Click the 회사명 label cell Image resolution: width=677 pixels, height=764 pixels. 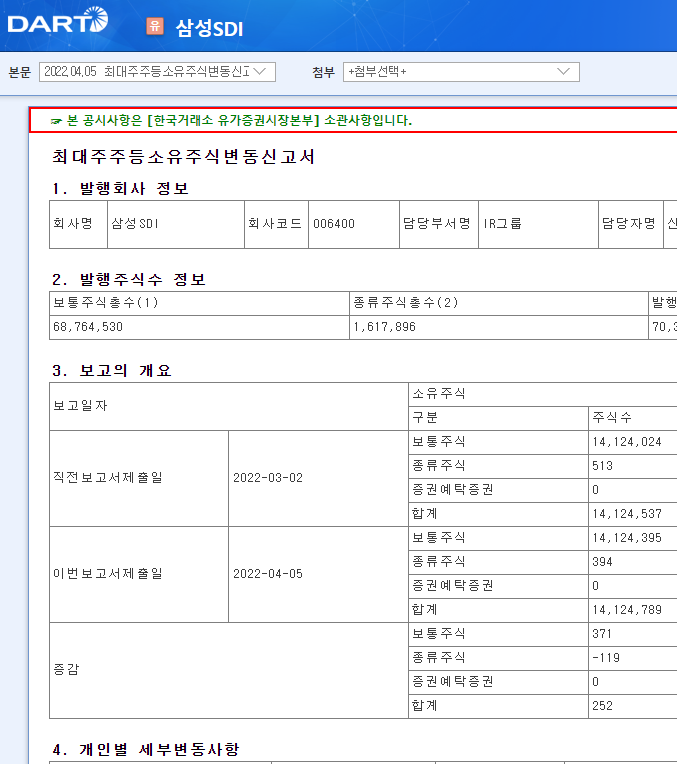tap(78, 224)
